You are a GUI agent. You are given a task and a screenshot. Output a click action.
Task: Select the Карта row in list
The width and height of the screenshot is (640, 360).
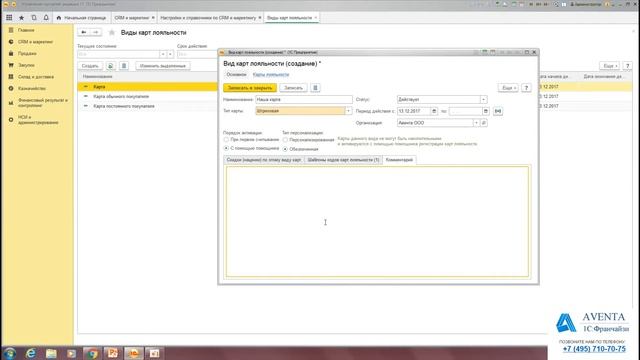147,87
